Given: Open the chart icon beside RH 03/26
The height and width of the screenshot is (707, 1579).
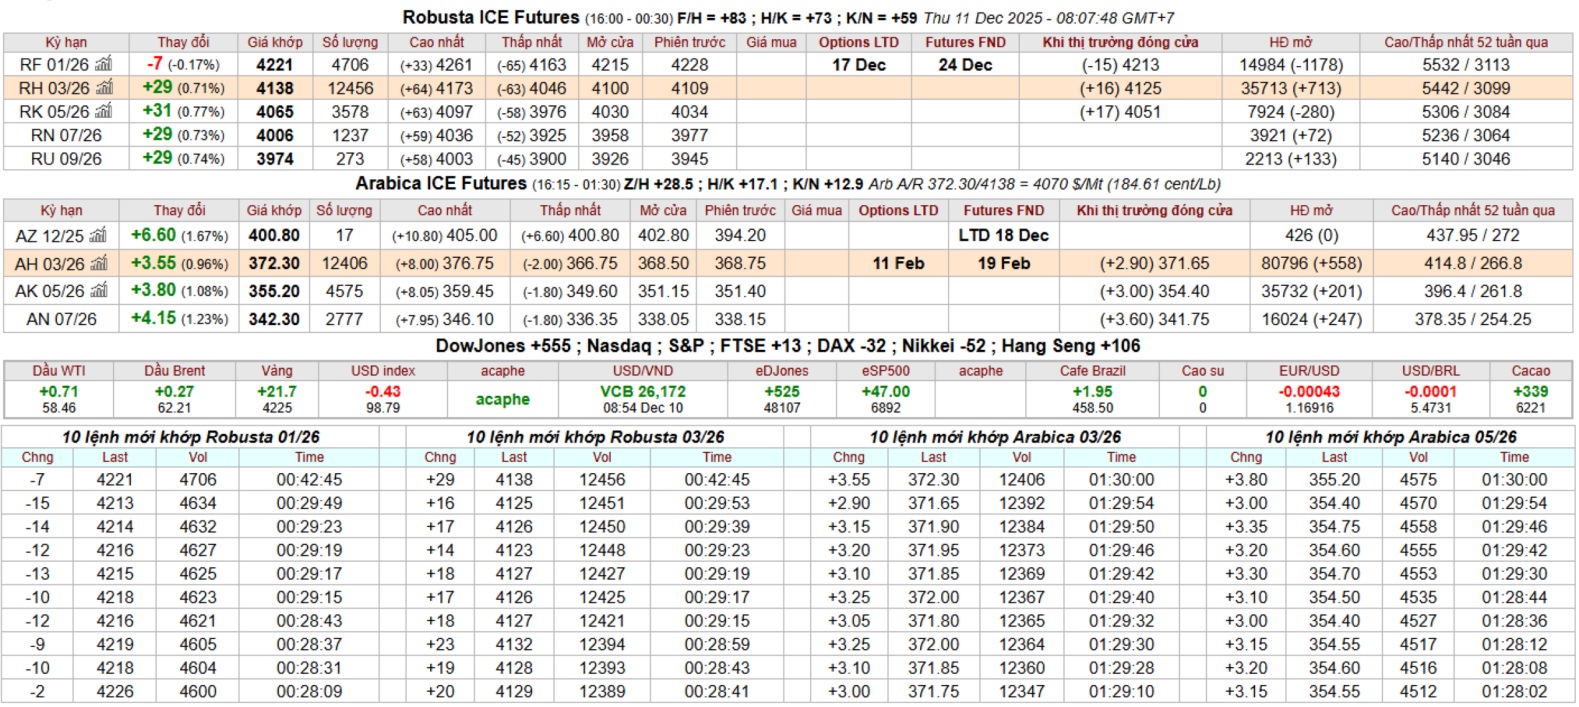Looking at the screenshot, I should 104,88.
